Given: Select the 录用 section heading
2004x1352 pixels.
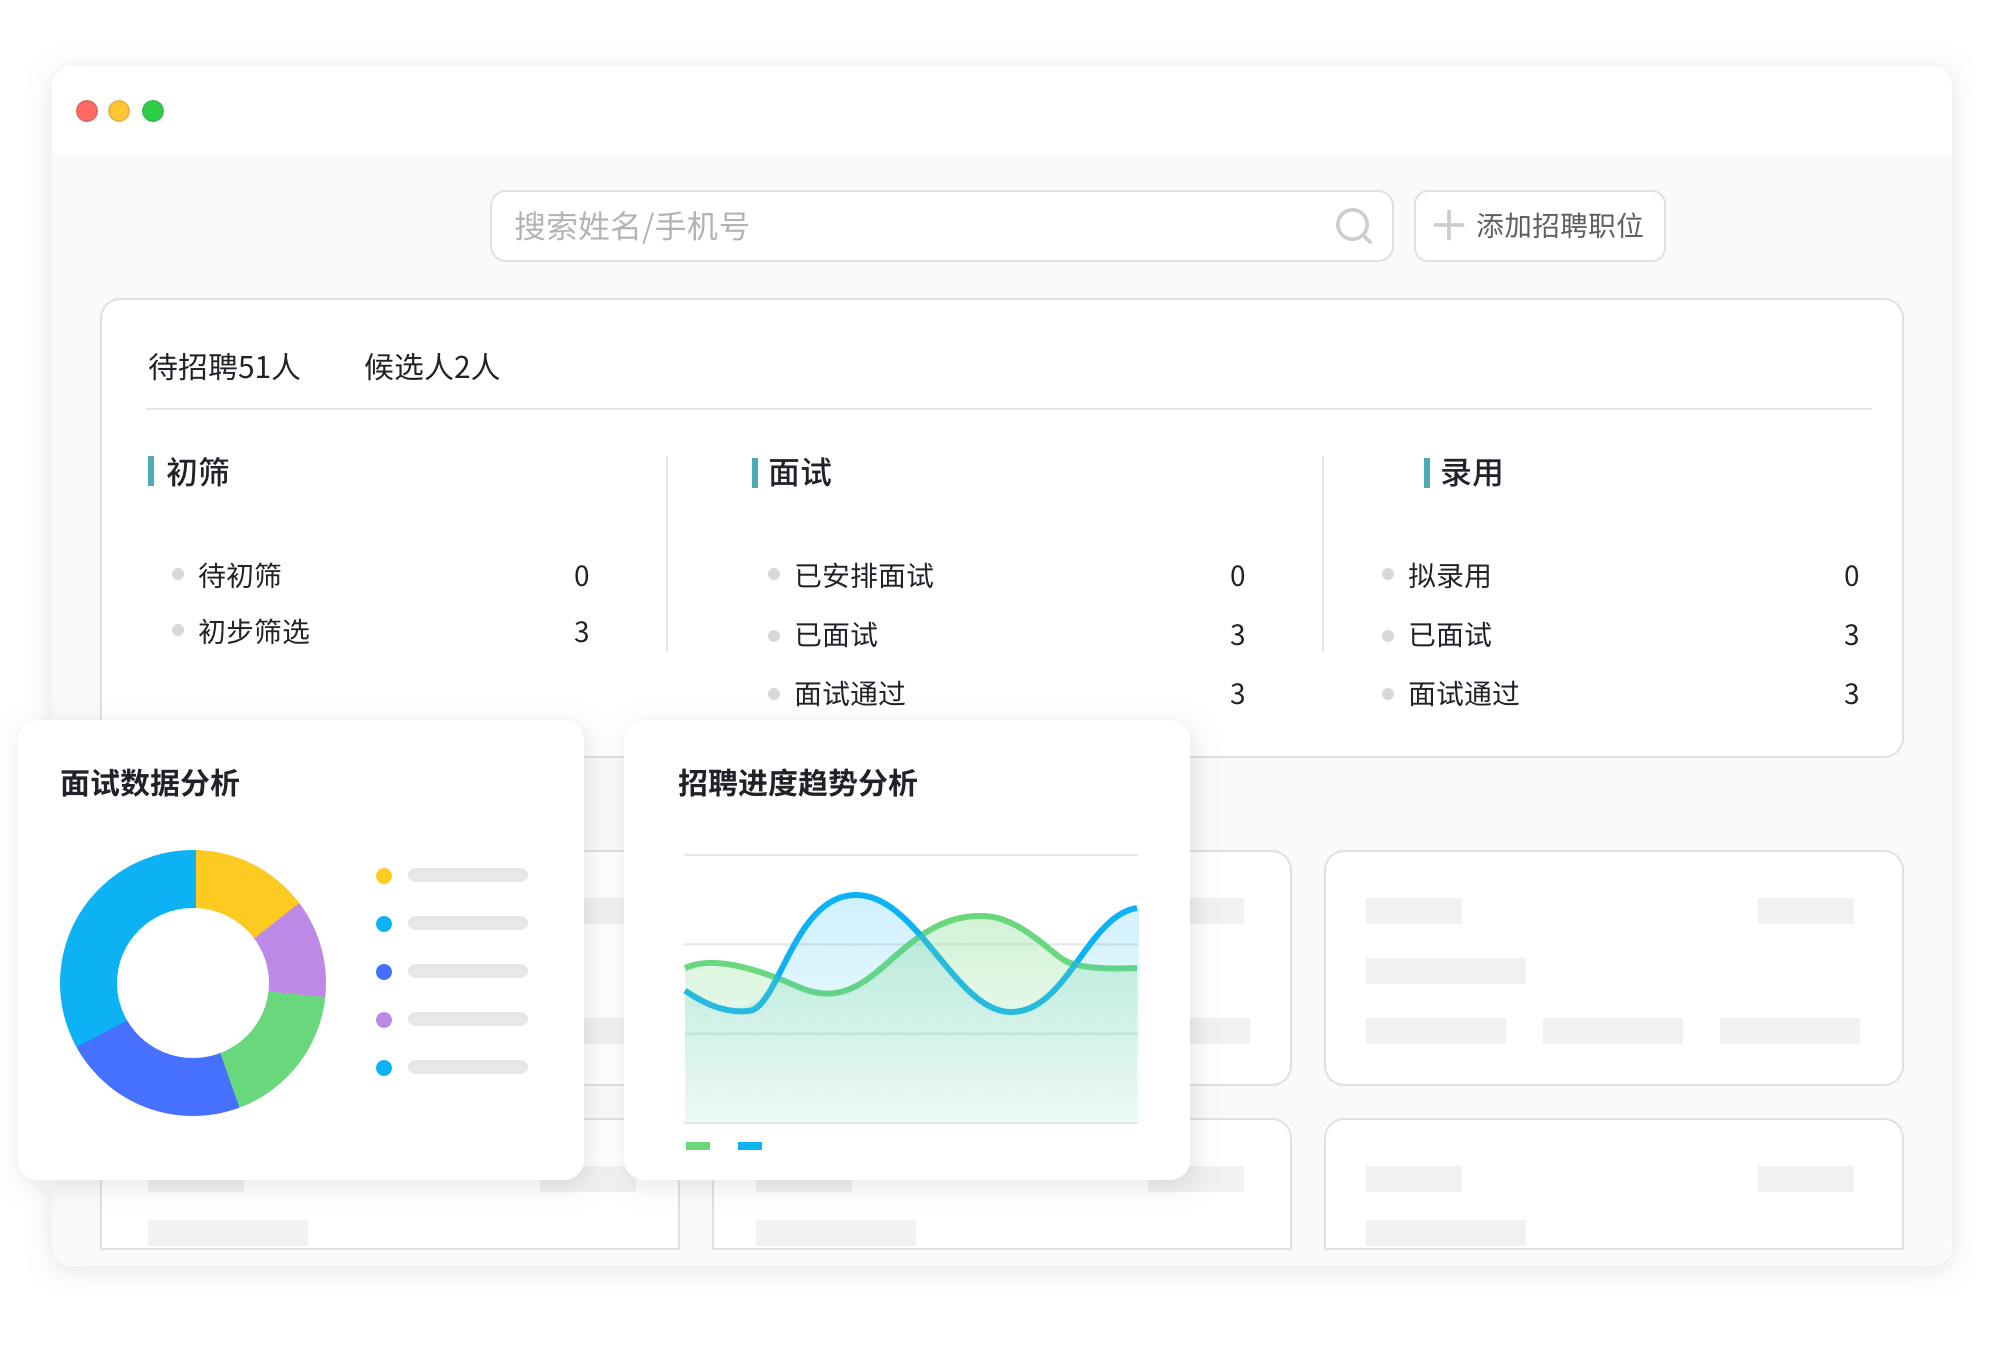Looking at the screenshot, I should point(1471,472).
